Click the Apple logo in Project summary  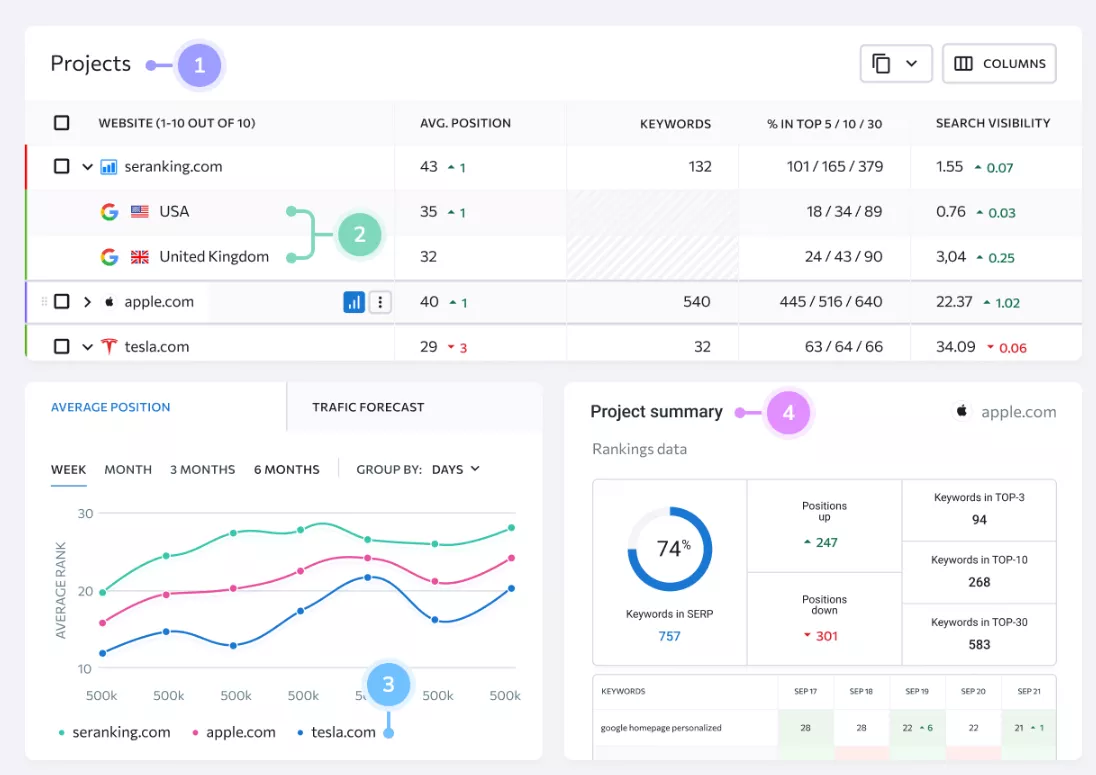pos(962,412)
